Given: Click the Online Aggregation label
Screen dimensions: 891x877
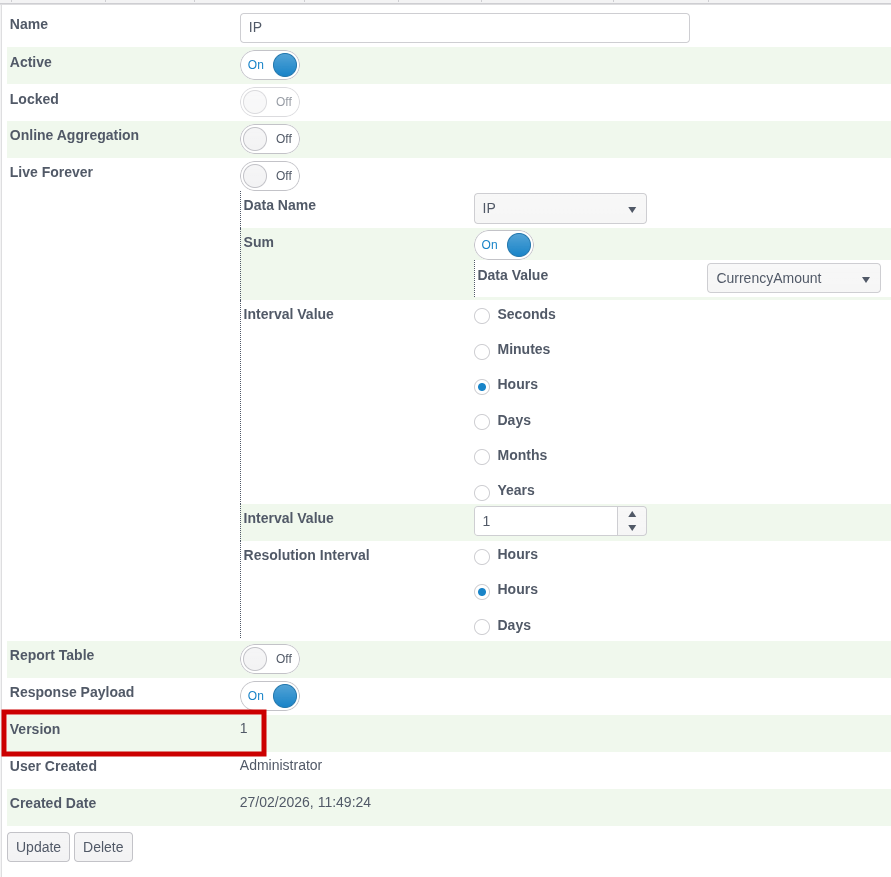Looking at the screenshot, I should (x=74, y=135).
